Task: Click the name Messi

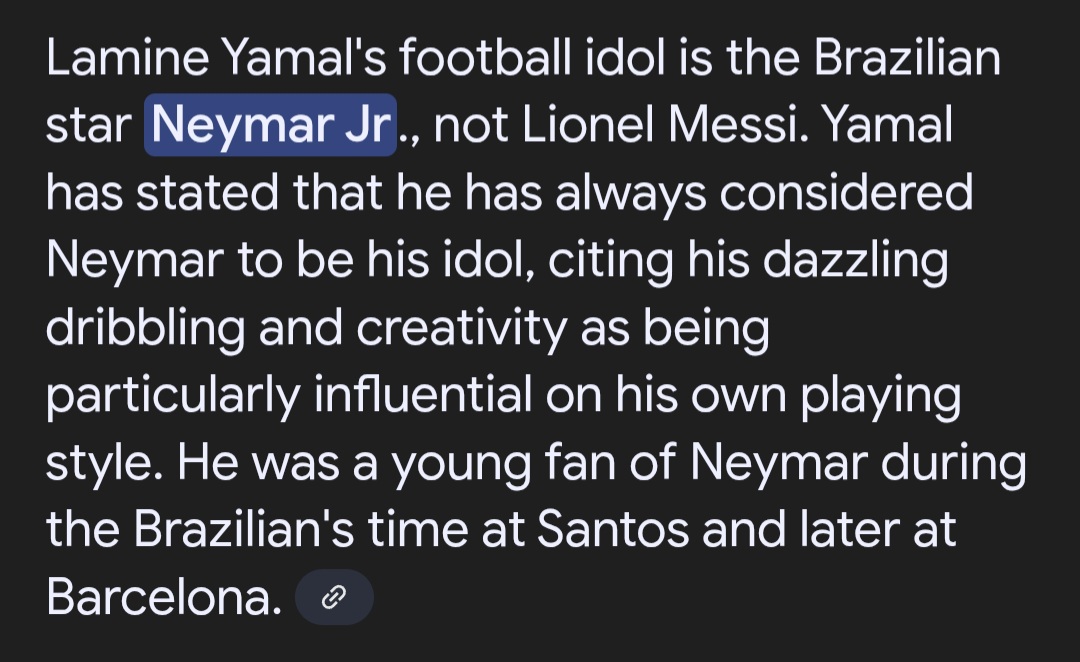Action: tap(738, 125)
